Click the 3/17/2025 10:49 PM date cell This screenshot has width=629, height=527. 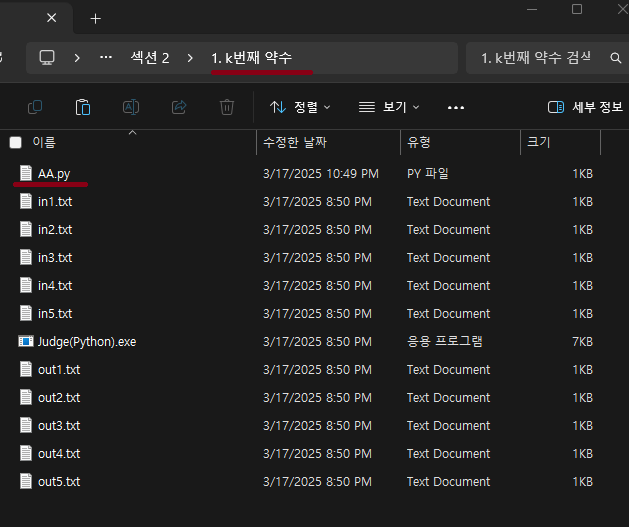point(321,174)
